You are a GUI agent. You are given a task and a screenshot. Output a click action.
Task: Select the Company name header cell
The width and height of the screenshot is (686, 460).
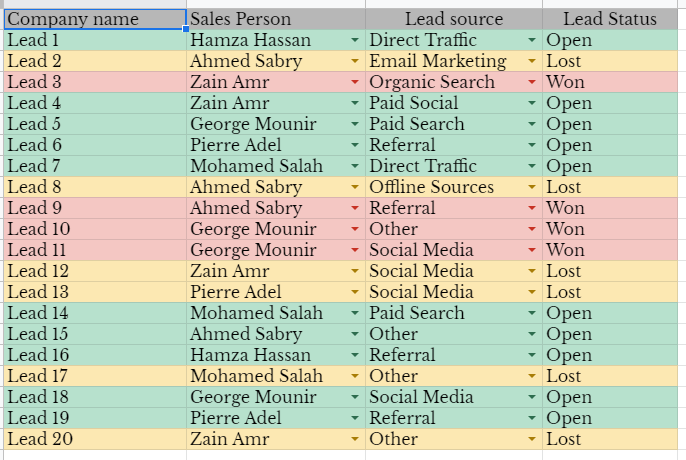coord(94,19)
